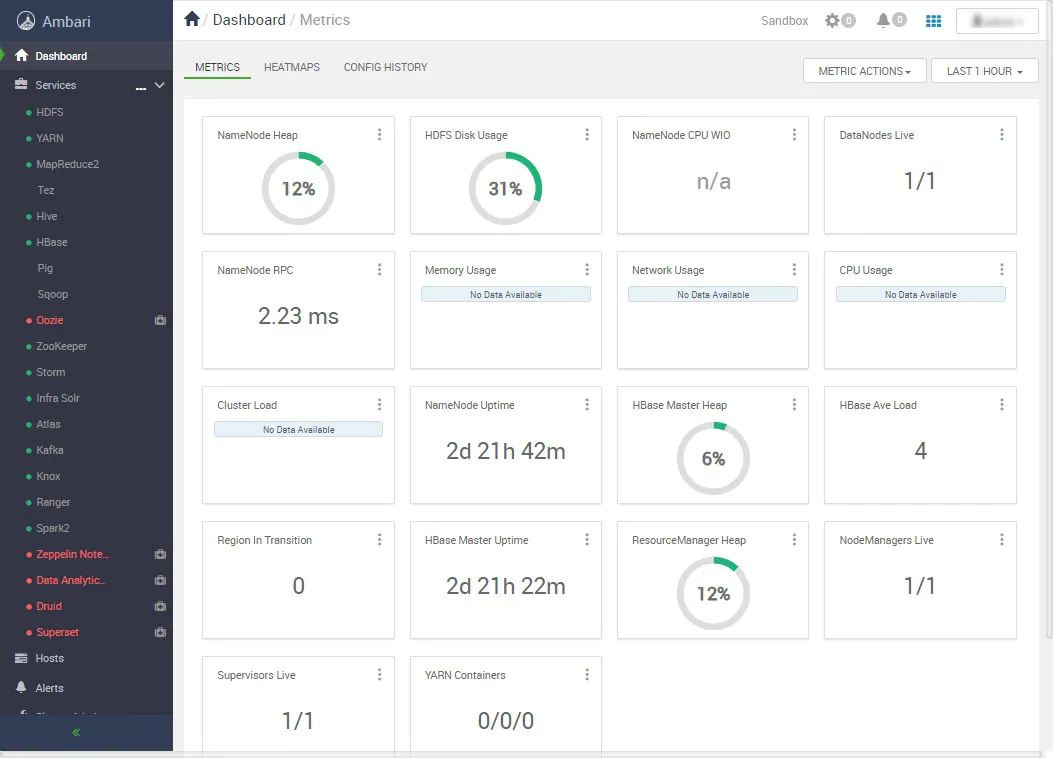The height and width of the screenshot is (758, 1053).
Task: Open Metric Actions dropdown
Action: (864, 70)
